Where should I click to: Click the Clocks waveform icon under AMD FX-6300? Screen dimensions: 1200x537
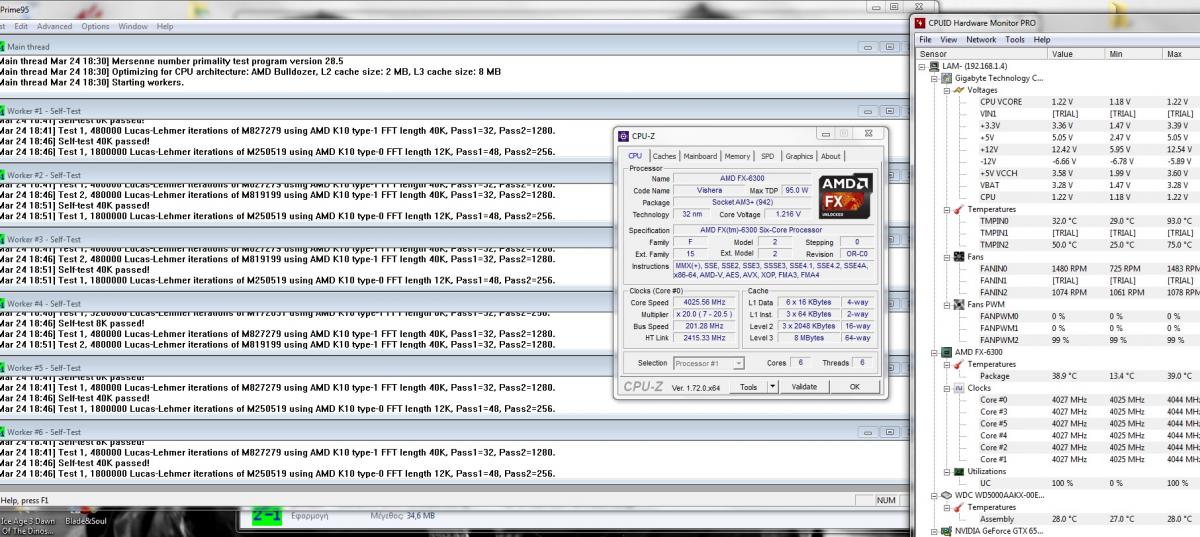pyautogui.click(x=960, y=388)
